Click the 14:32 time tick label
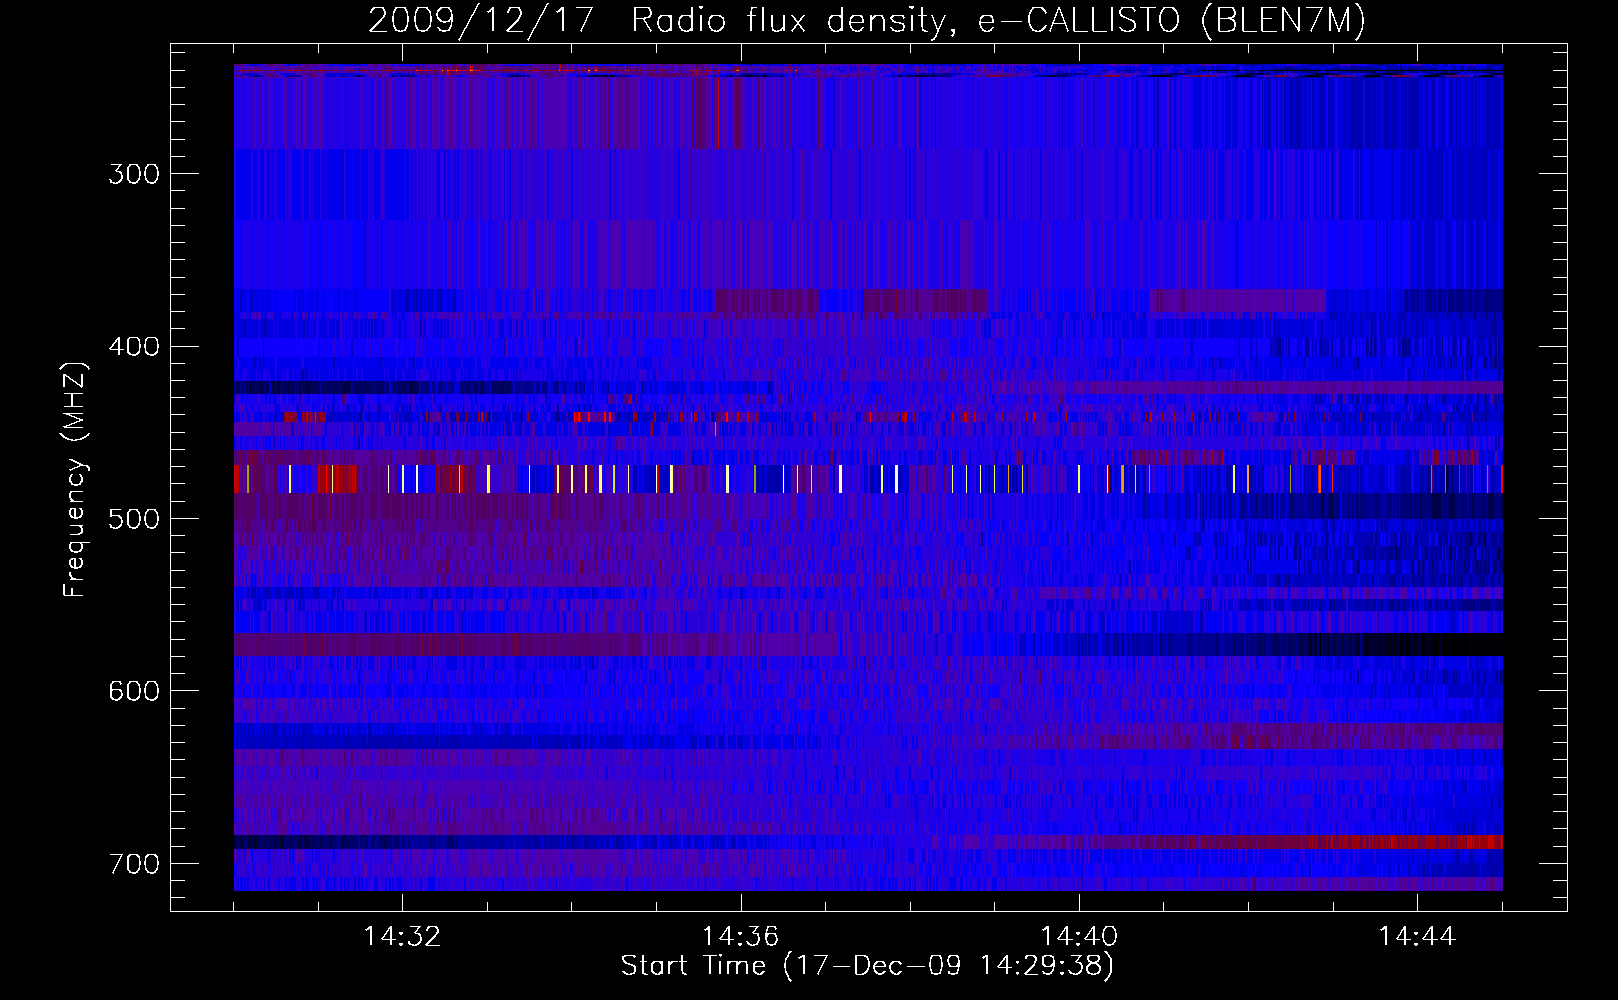 402,937
